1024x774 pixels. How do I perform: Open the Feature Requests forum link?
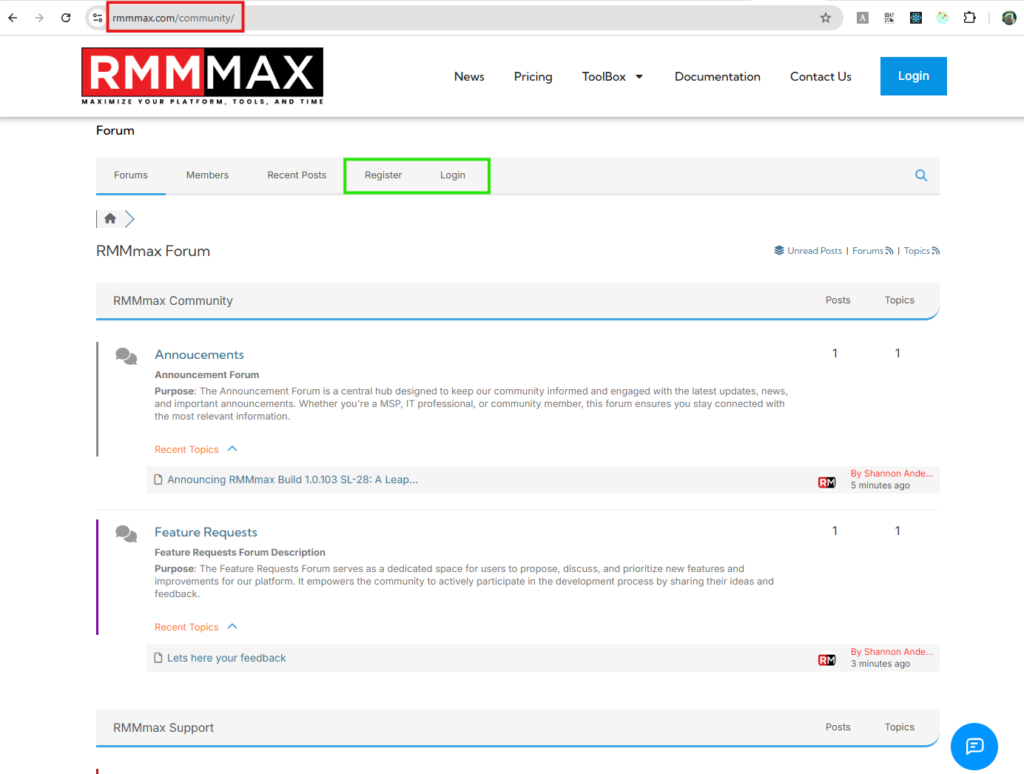point(206,532)
